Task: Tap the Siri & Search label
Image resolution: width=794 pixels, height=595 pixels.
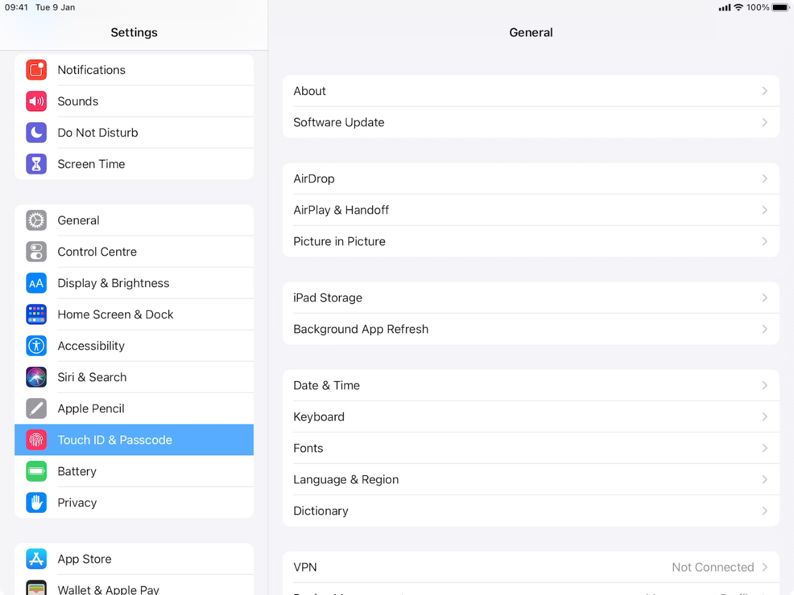Action: click(92, 377)
